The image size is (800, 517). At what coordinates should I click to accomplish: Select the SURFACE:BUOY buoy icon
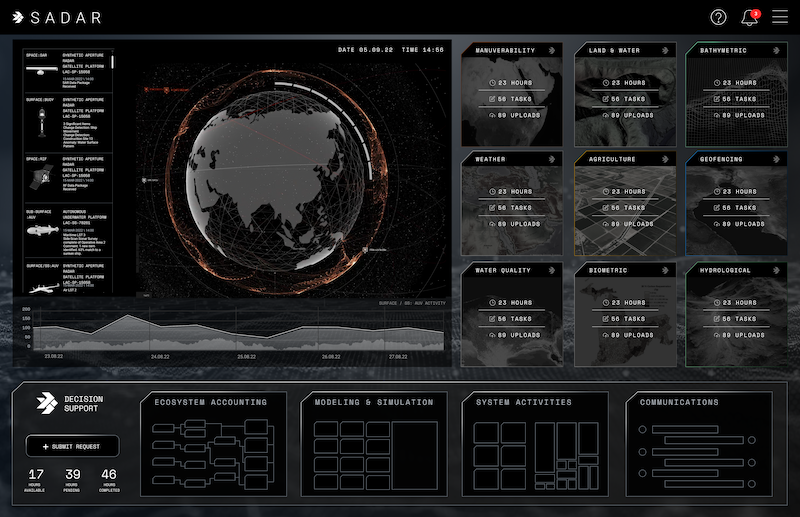point(42,124)
